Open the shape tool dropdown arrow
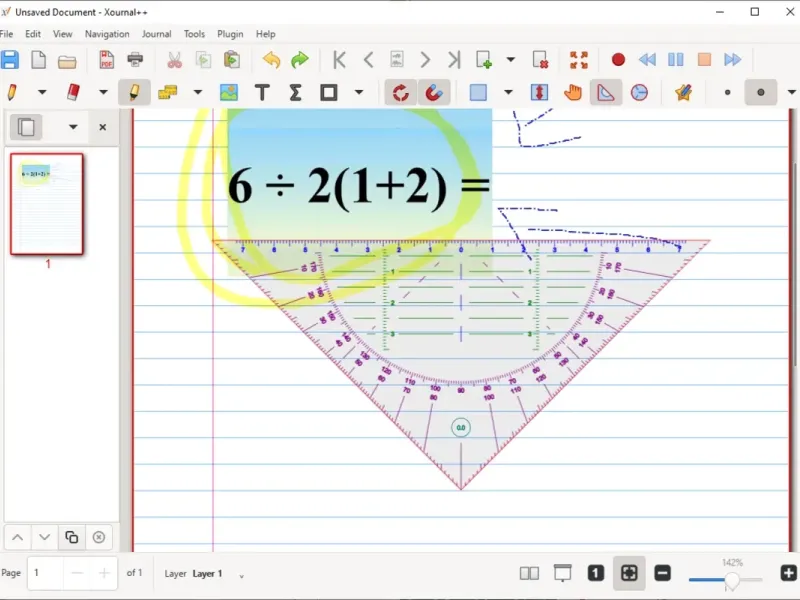Screen dimensions: 800x600 coord(359,92)
